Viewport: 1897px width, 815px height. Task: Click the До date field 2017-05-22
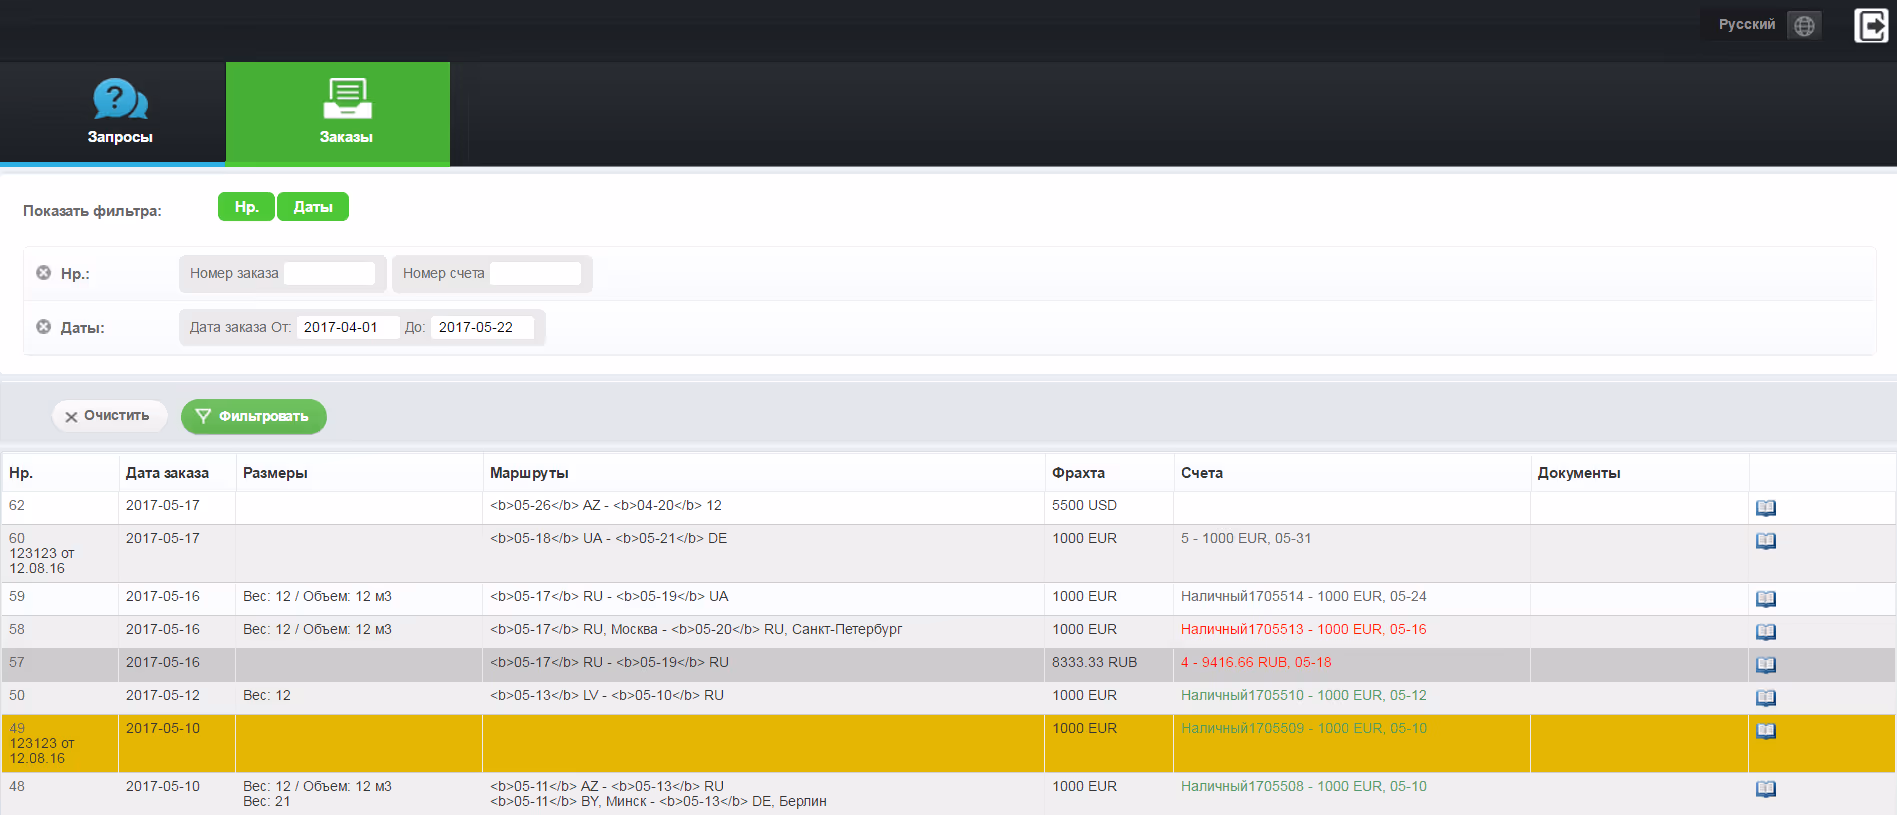coord(482,327)
